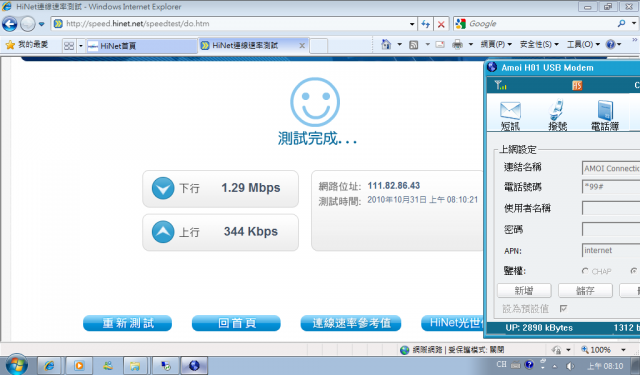Expand the tab list dropdown arrow
This screenshot has height=375, width=640.
(81, 46)
